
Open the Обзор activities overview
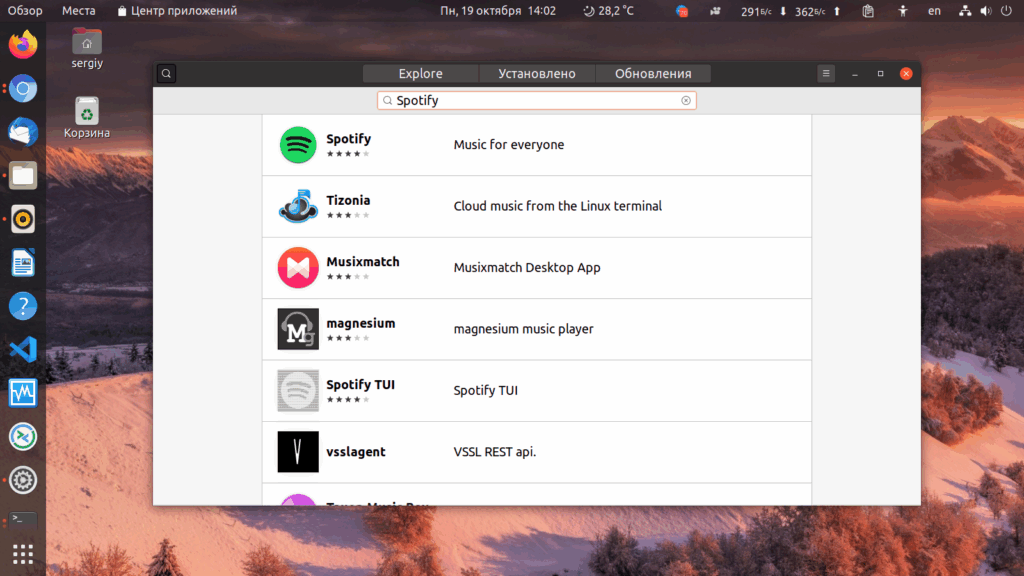point(25,10)
